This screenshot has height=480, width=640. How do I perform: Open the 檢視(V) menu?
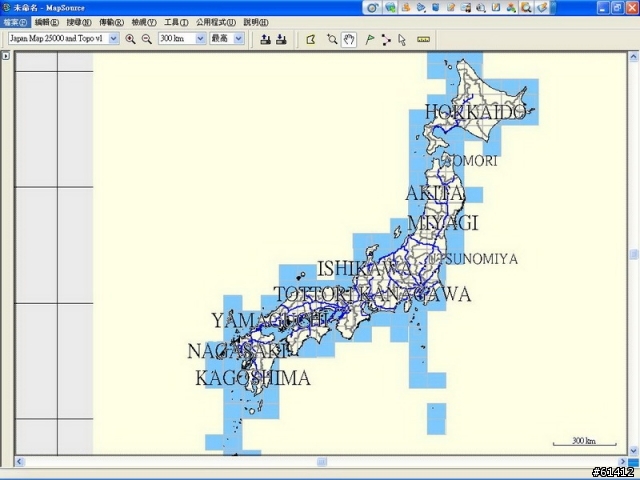pos(144,22)
